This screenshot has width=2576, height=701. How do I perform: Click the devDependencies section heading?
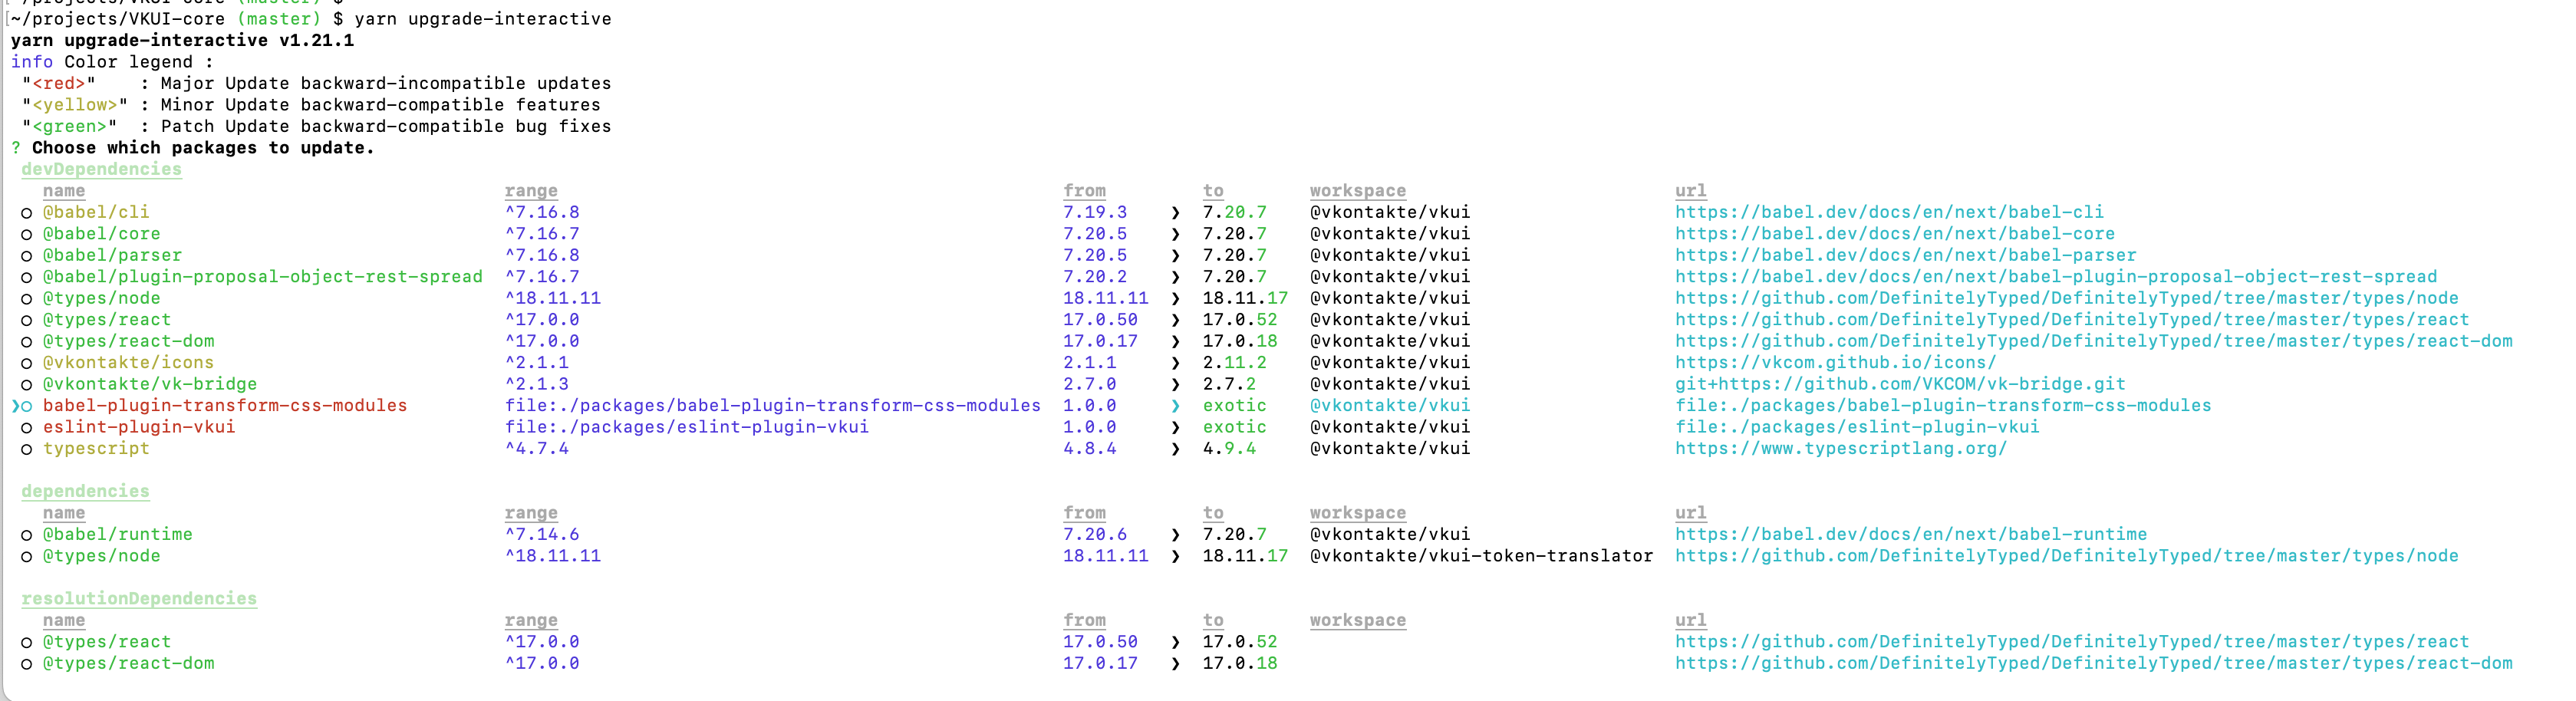[x=101, y=169]
